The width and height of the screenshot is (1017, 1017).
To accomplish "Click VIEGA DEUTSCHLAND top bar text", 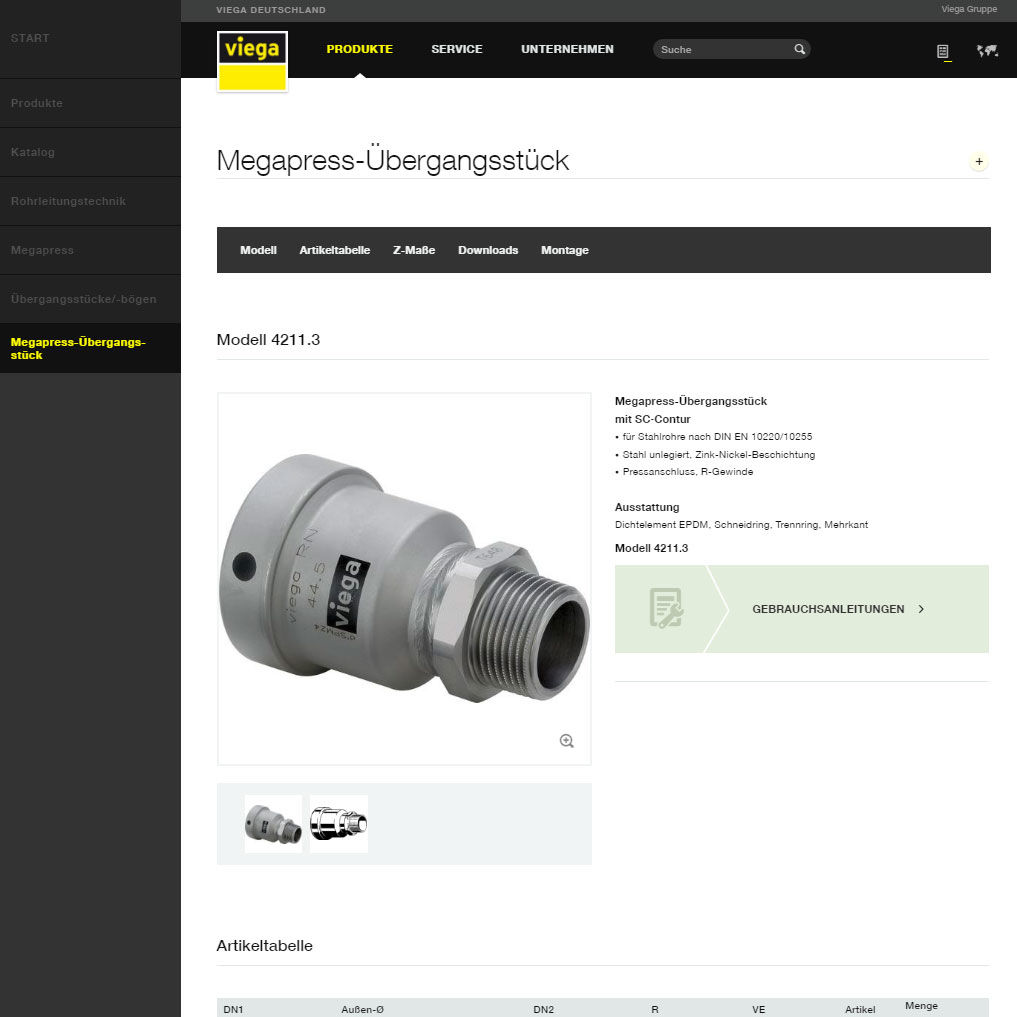I will [x=270, y=10].
